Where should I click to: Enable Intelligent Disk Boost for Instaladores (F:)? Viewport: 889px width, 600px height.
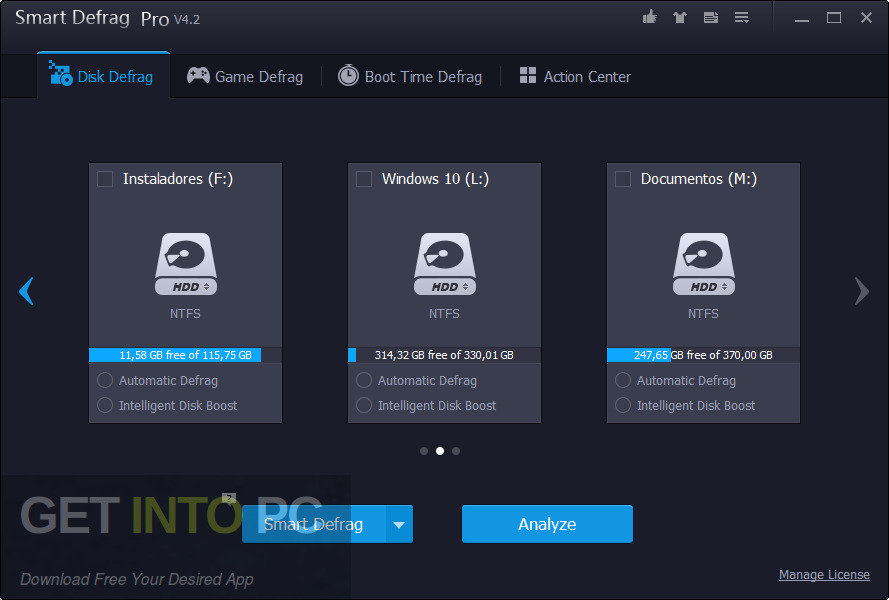tap(105, 405)
